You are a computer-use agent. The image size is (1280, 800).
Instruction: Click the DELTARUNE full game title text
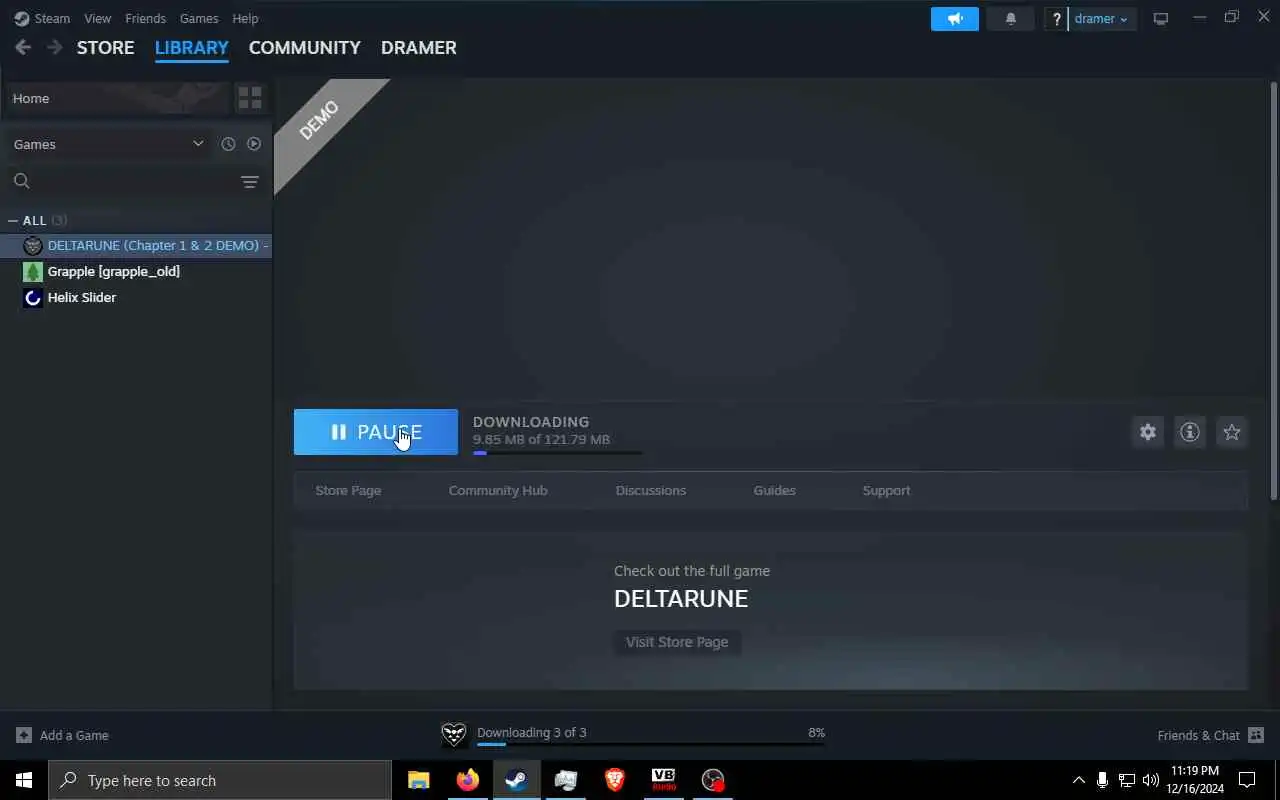681,599
